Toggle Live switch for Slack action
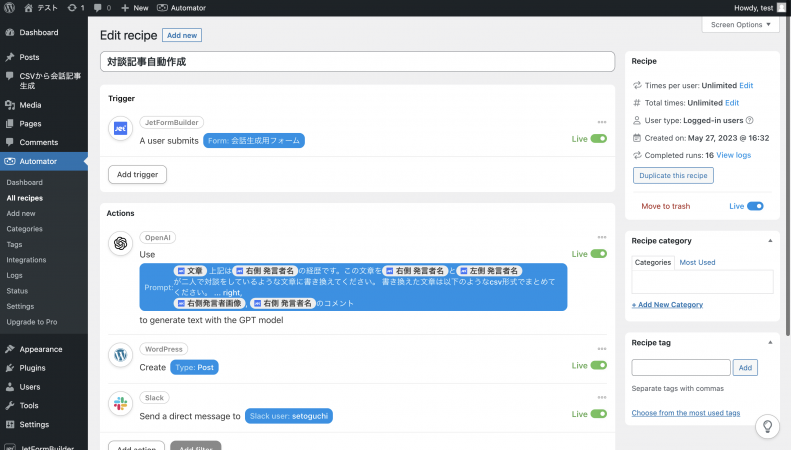This screenshot has height=450, width=791. 599,414
